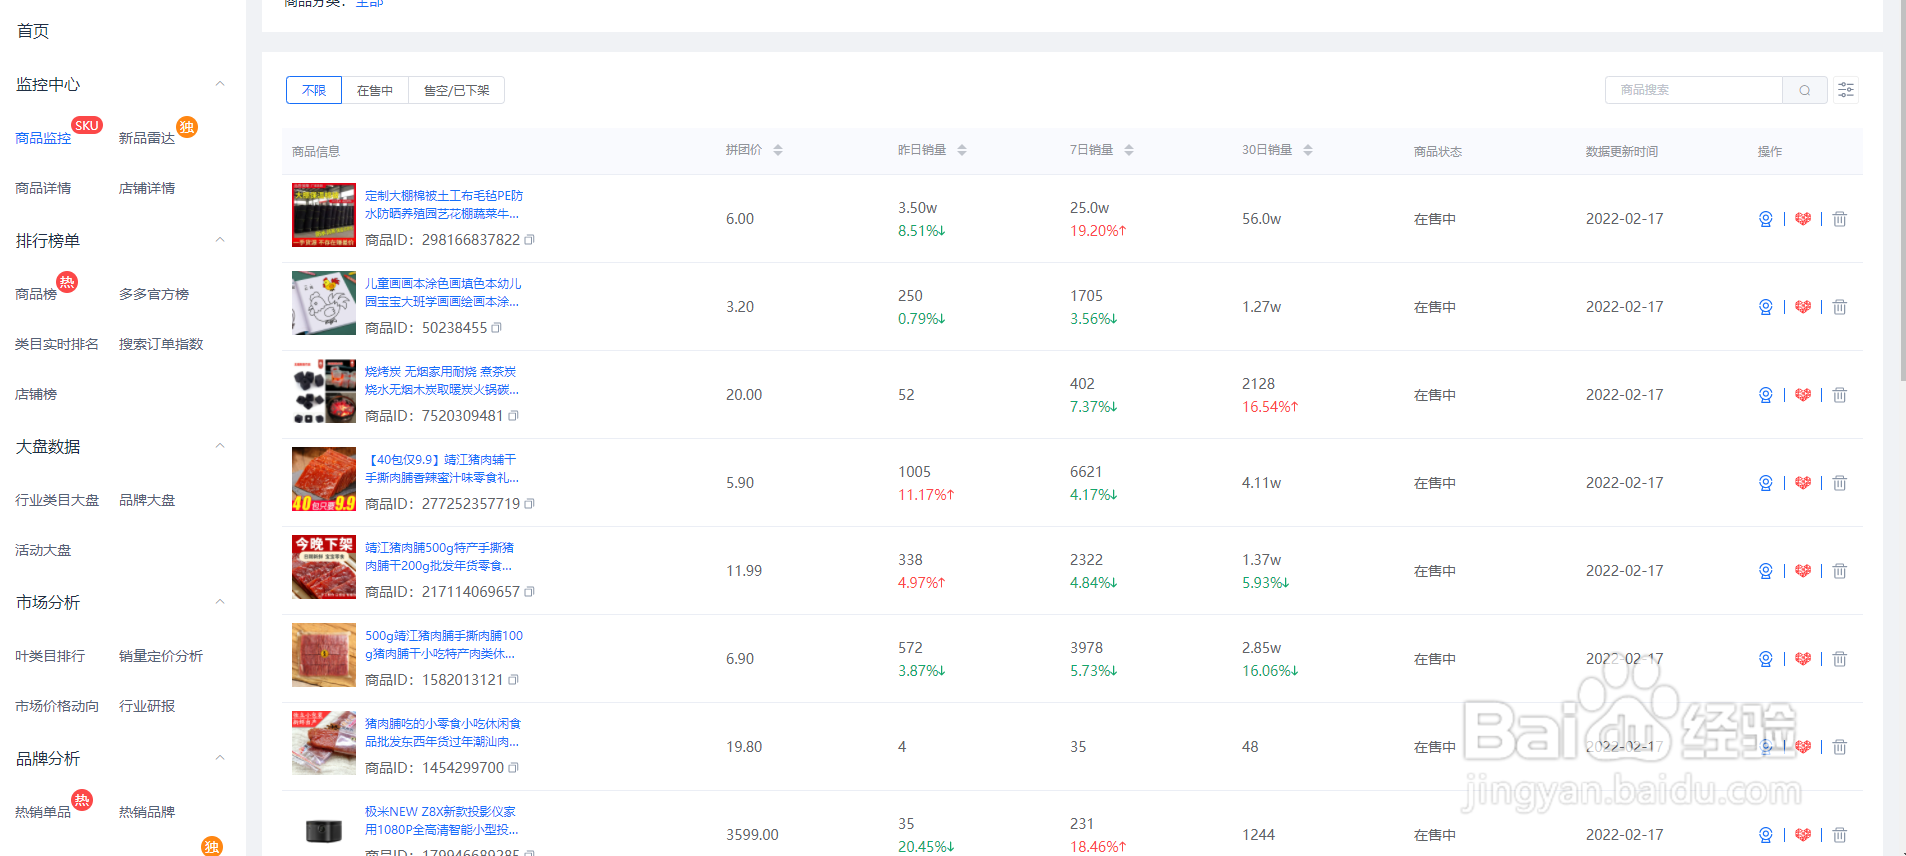Click the monitor icon for product 277252357719
The height and width of the screenshot is (856, 1906).
point(1765,483)
